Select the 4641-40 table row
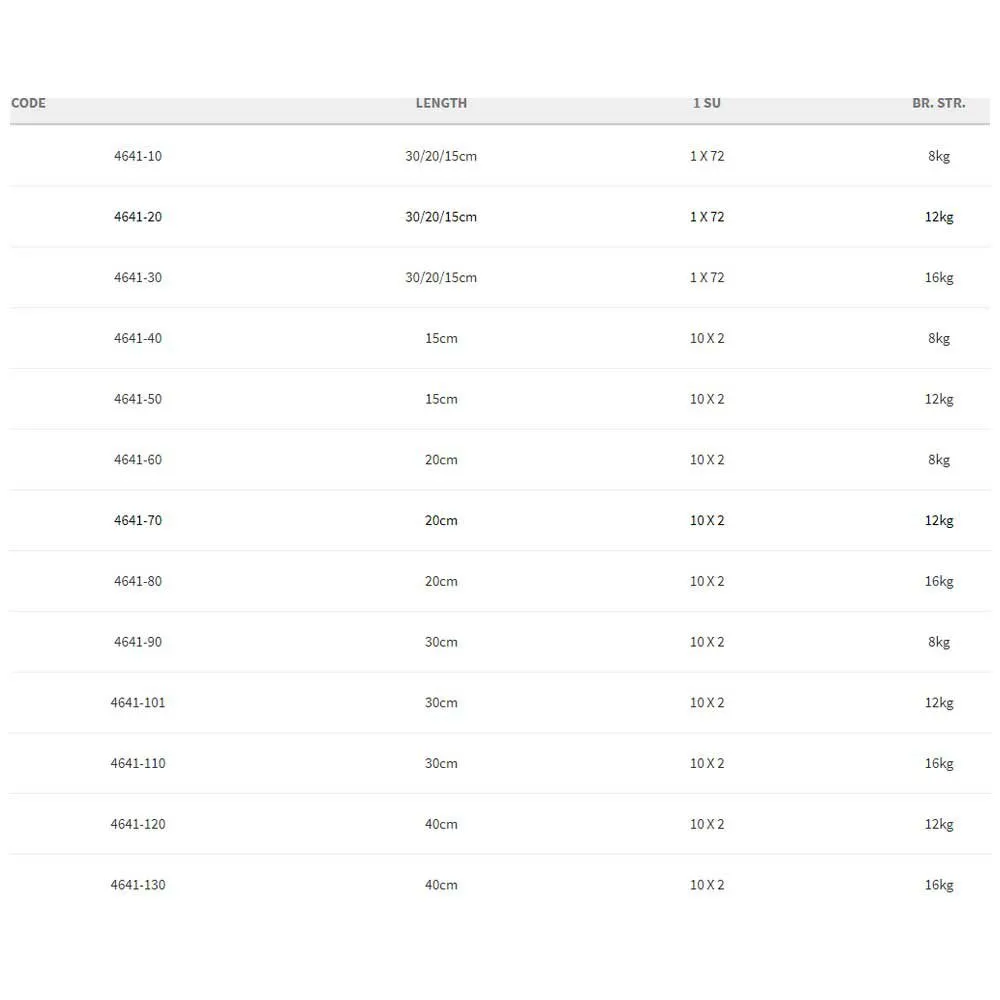Screen dimensions: 1000x1000 138,338
